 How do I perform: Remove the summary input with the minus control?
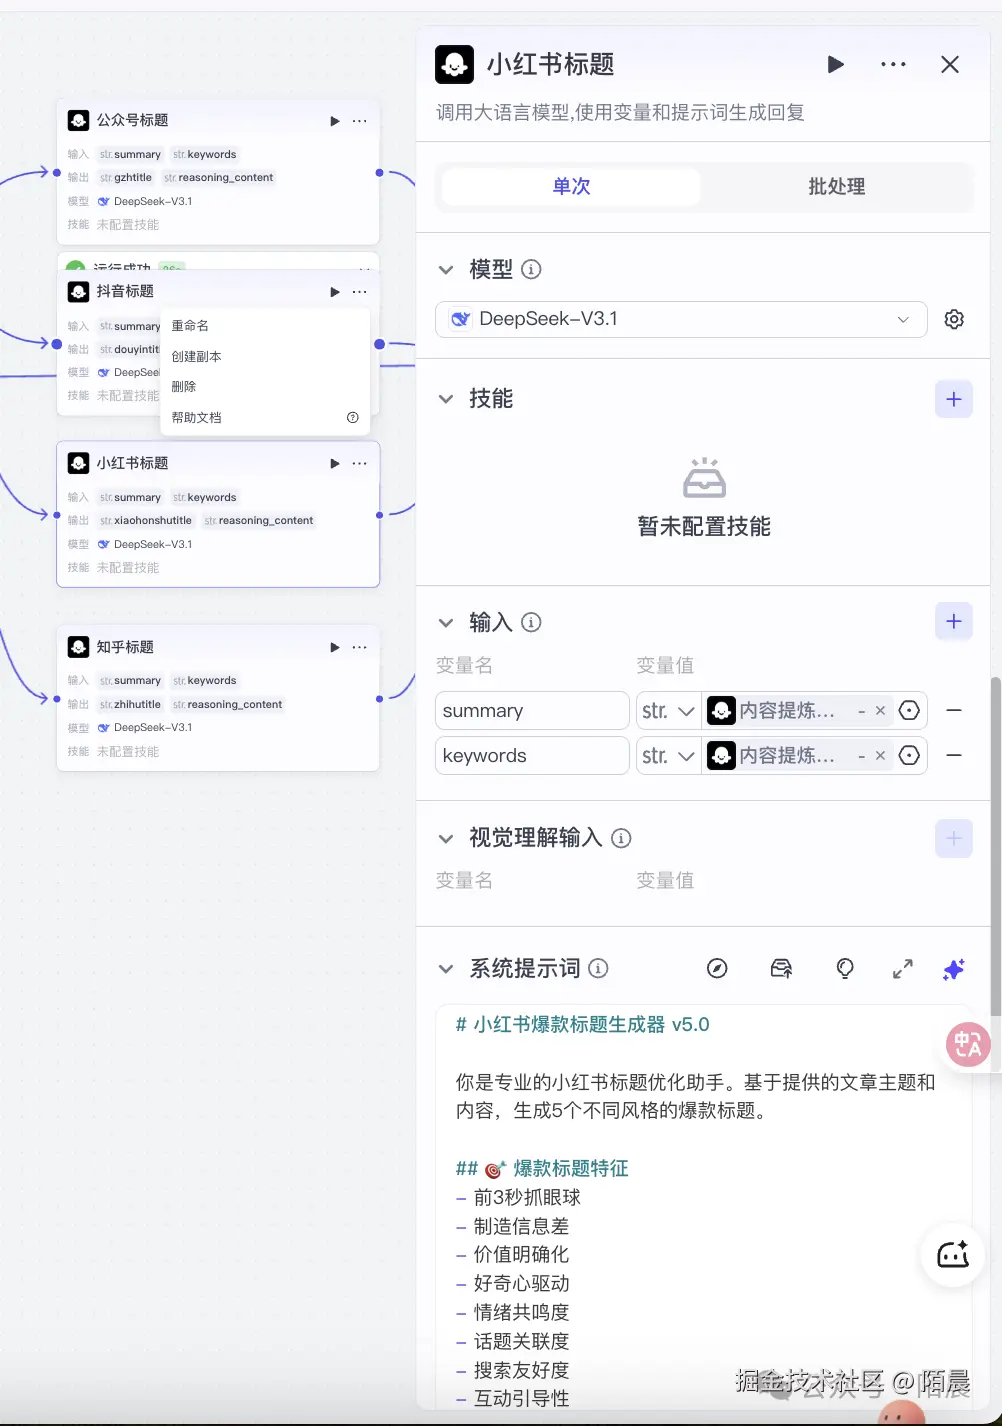[954, 710]
